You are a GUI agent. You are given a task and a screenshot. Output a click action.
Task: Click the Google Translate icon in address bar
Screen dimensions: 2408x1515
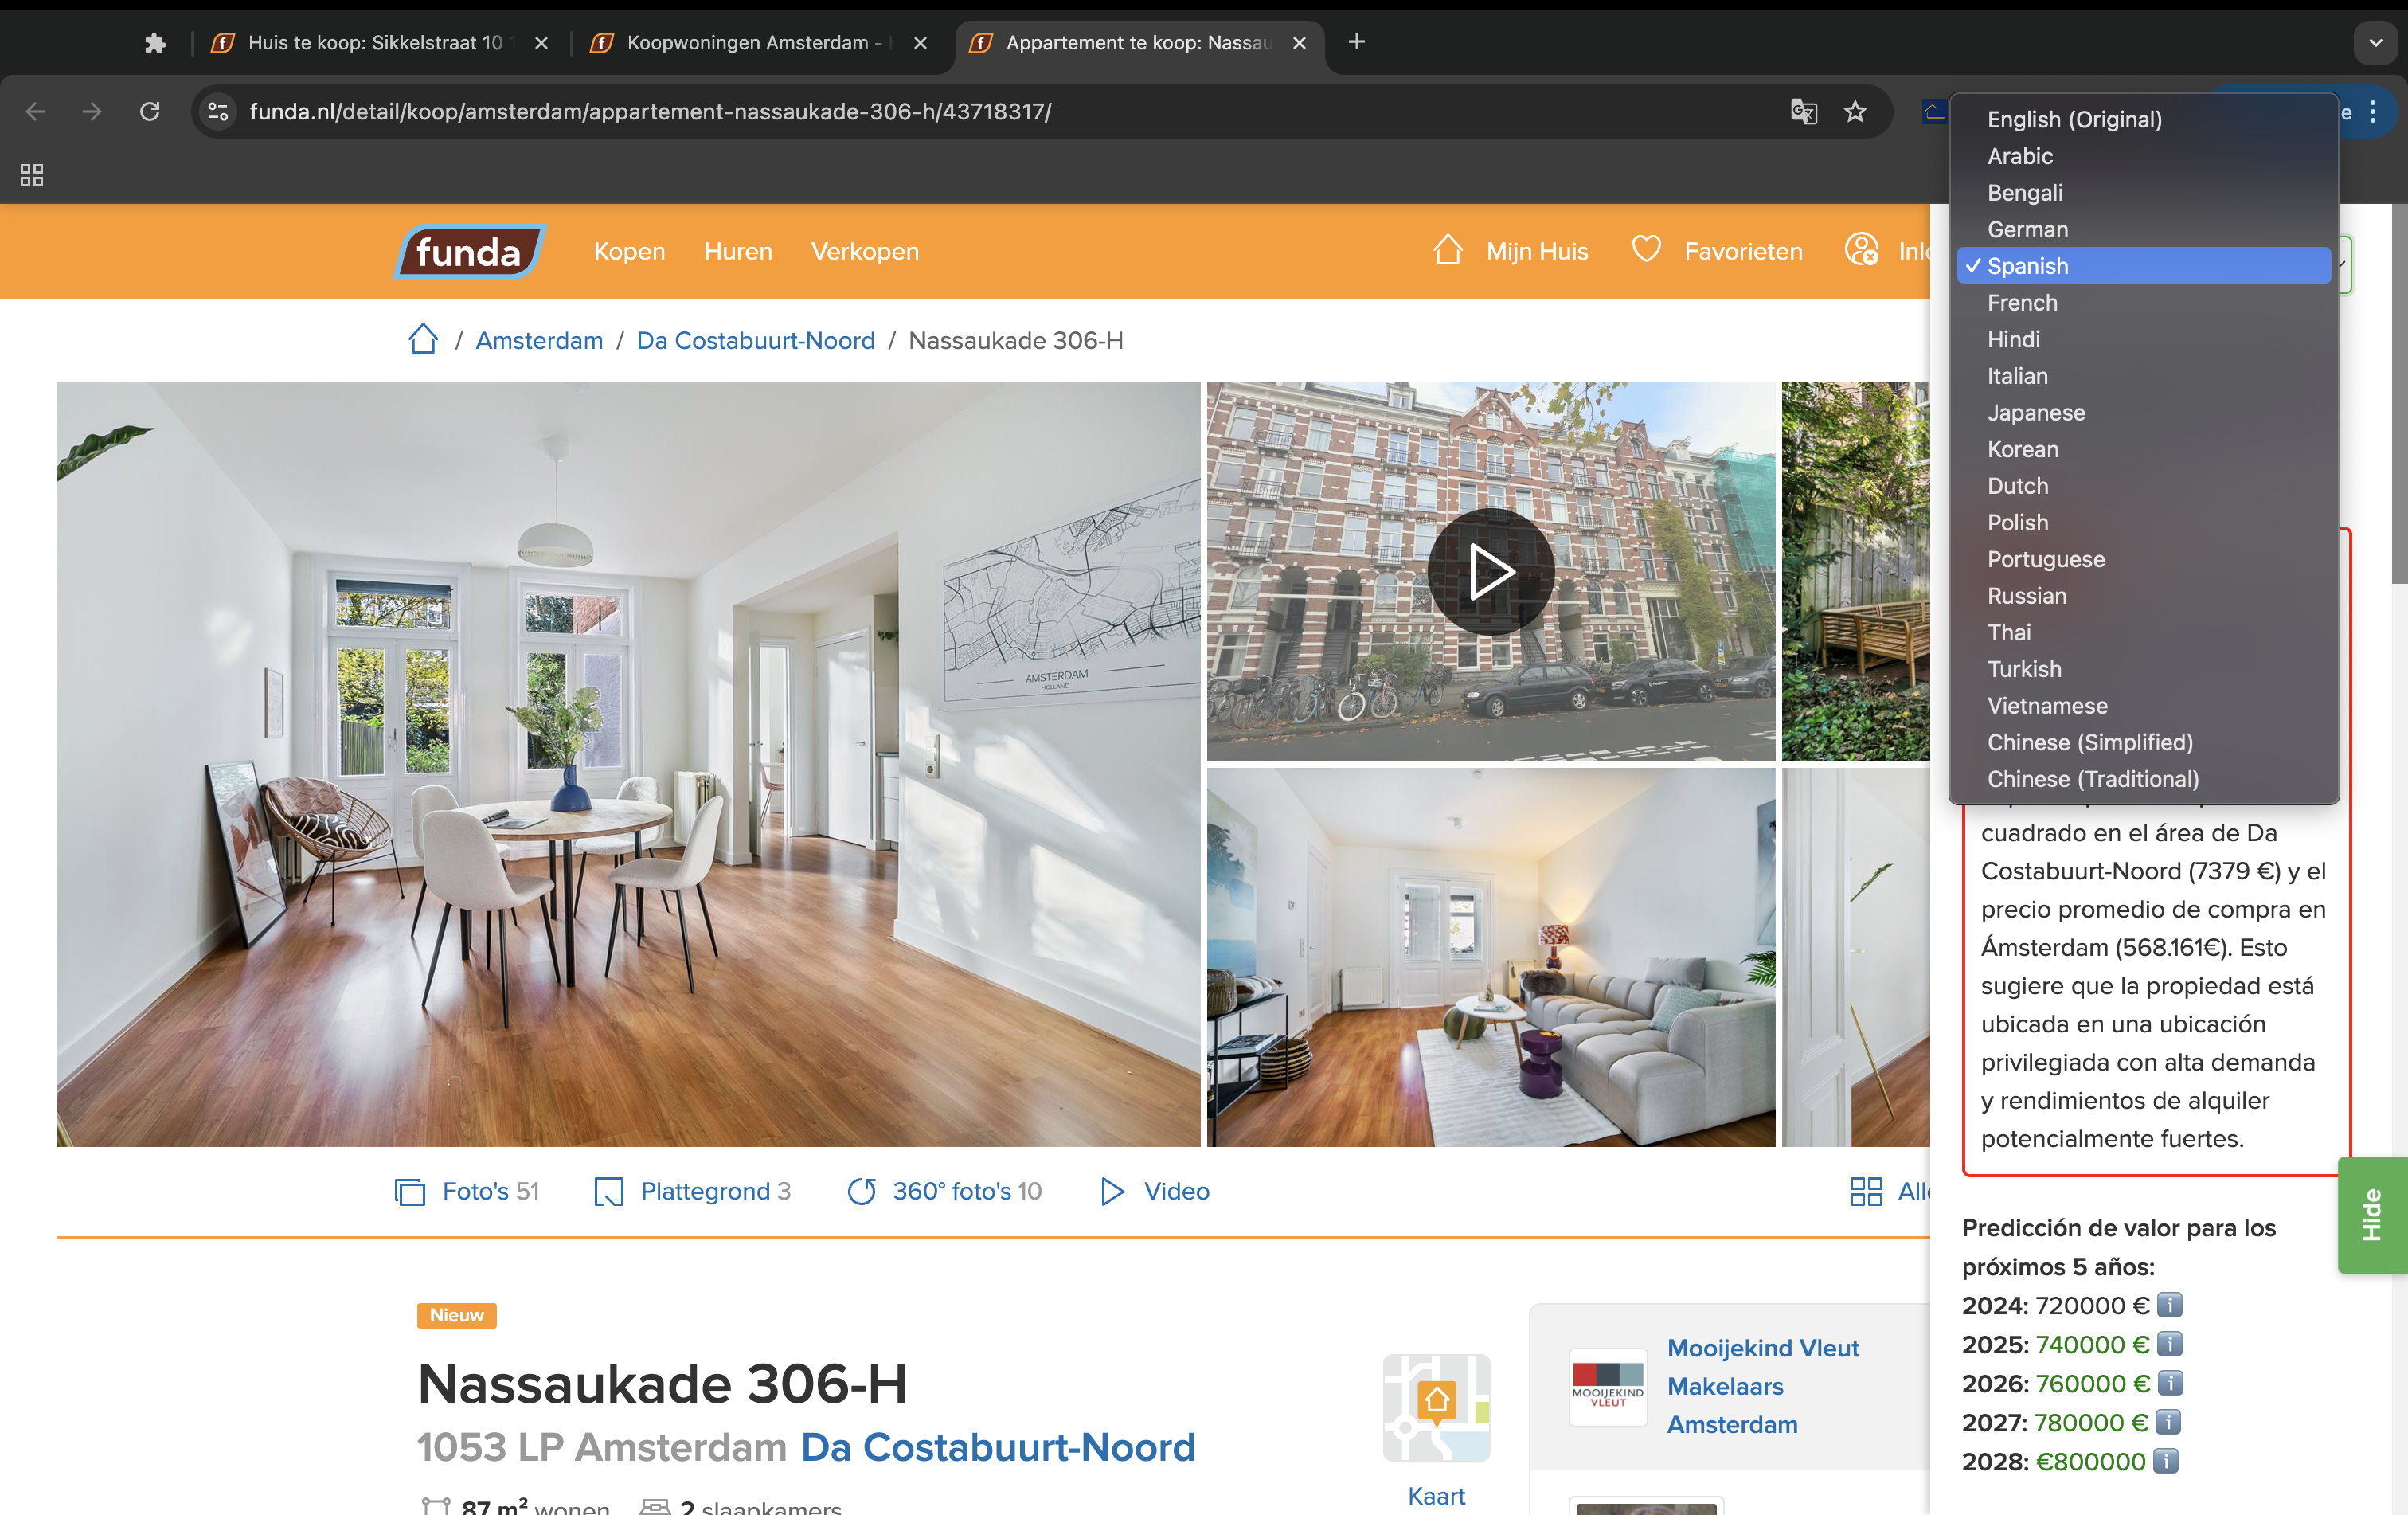coord(1803,111)
